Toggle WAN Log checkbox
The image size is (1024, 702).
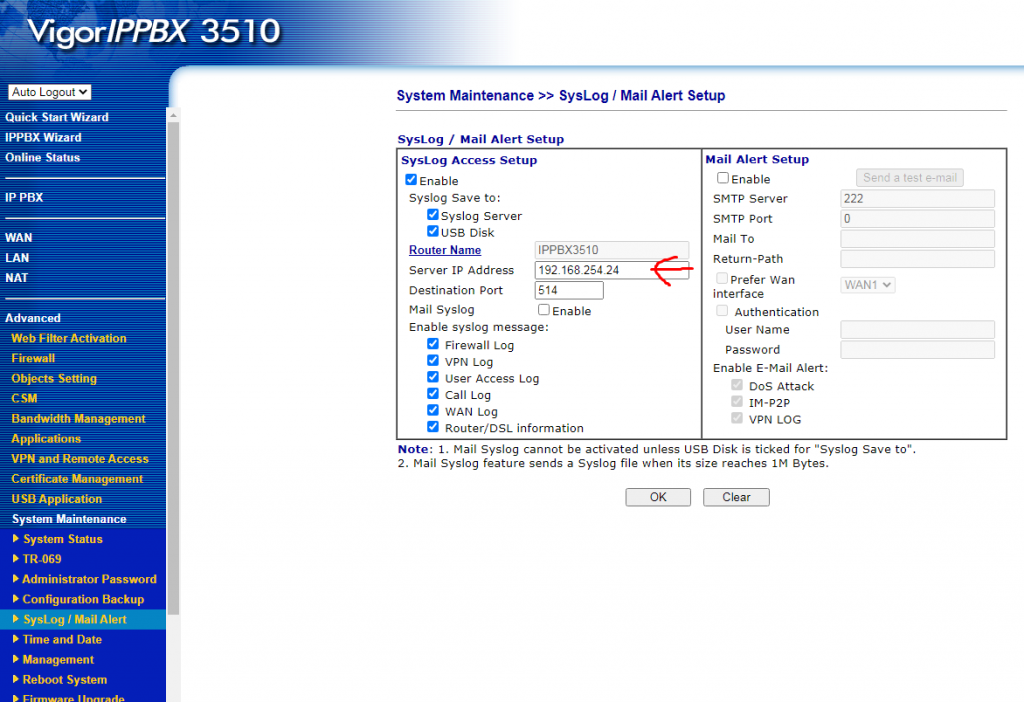click(432, 410)
